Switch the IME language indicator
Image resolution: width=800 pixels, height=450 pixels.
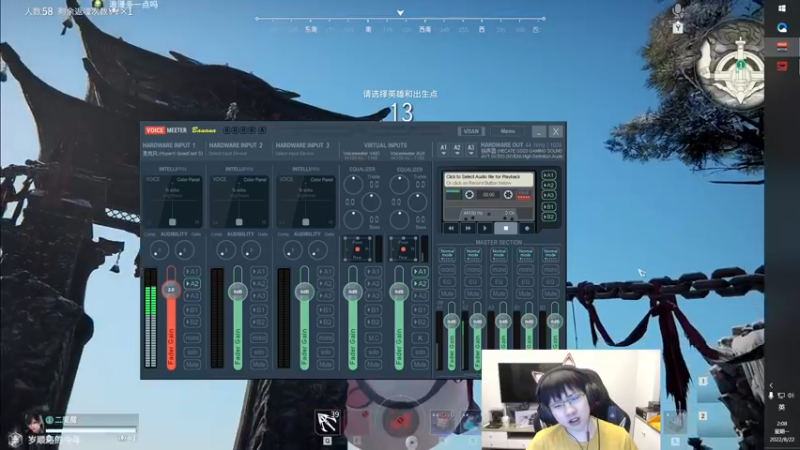(781, 408)
